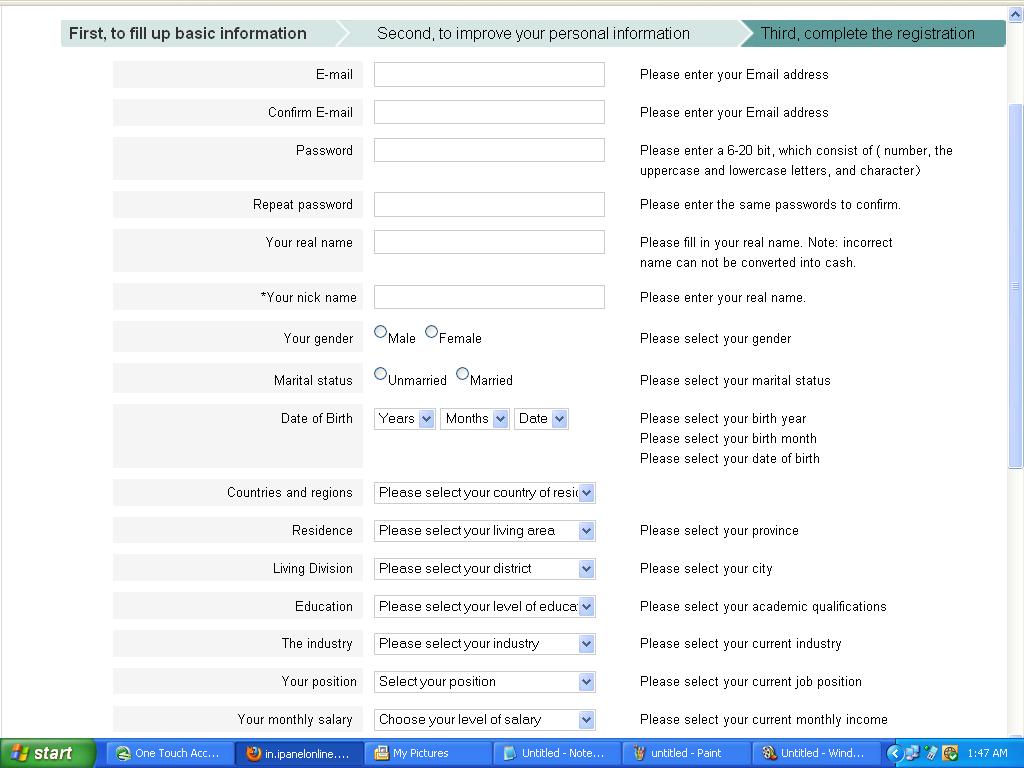Click the vertical scrollbar thumb
The height and width of the screenshot is (768, 1024).
[1015, 285]
